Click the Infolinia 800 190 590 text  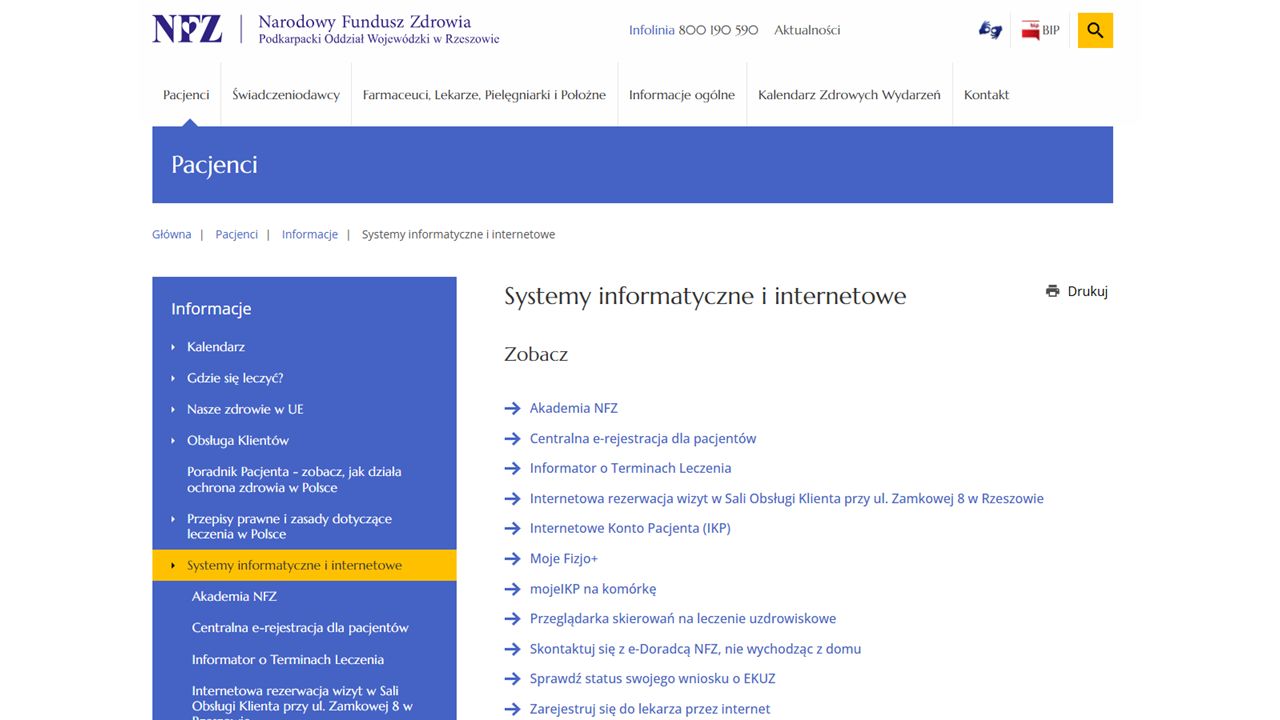click(x=693, y=30)
